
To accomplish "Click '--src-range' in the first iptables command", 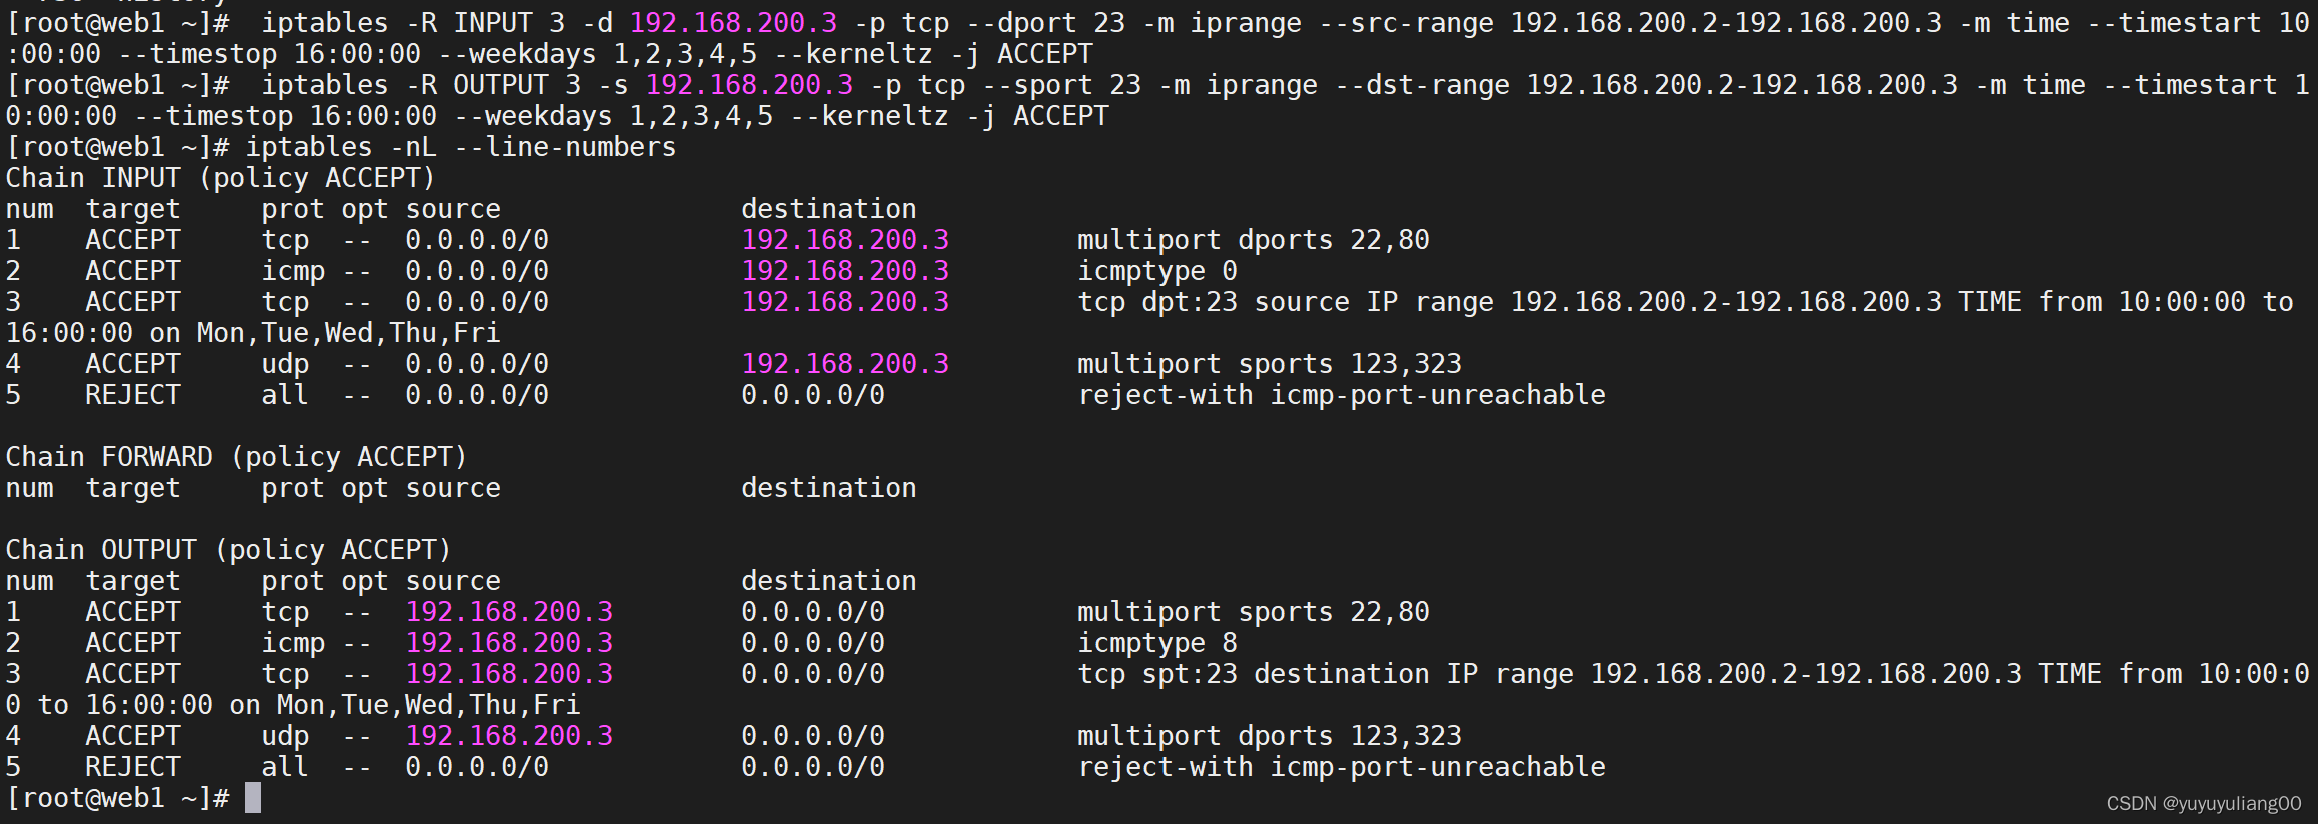I will pos(1405,23).
